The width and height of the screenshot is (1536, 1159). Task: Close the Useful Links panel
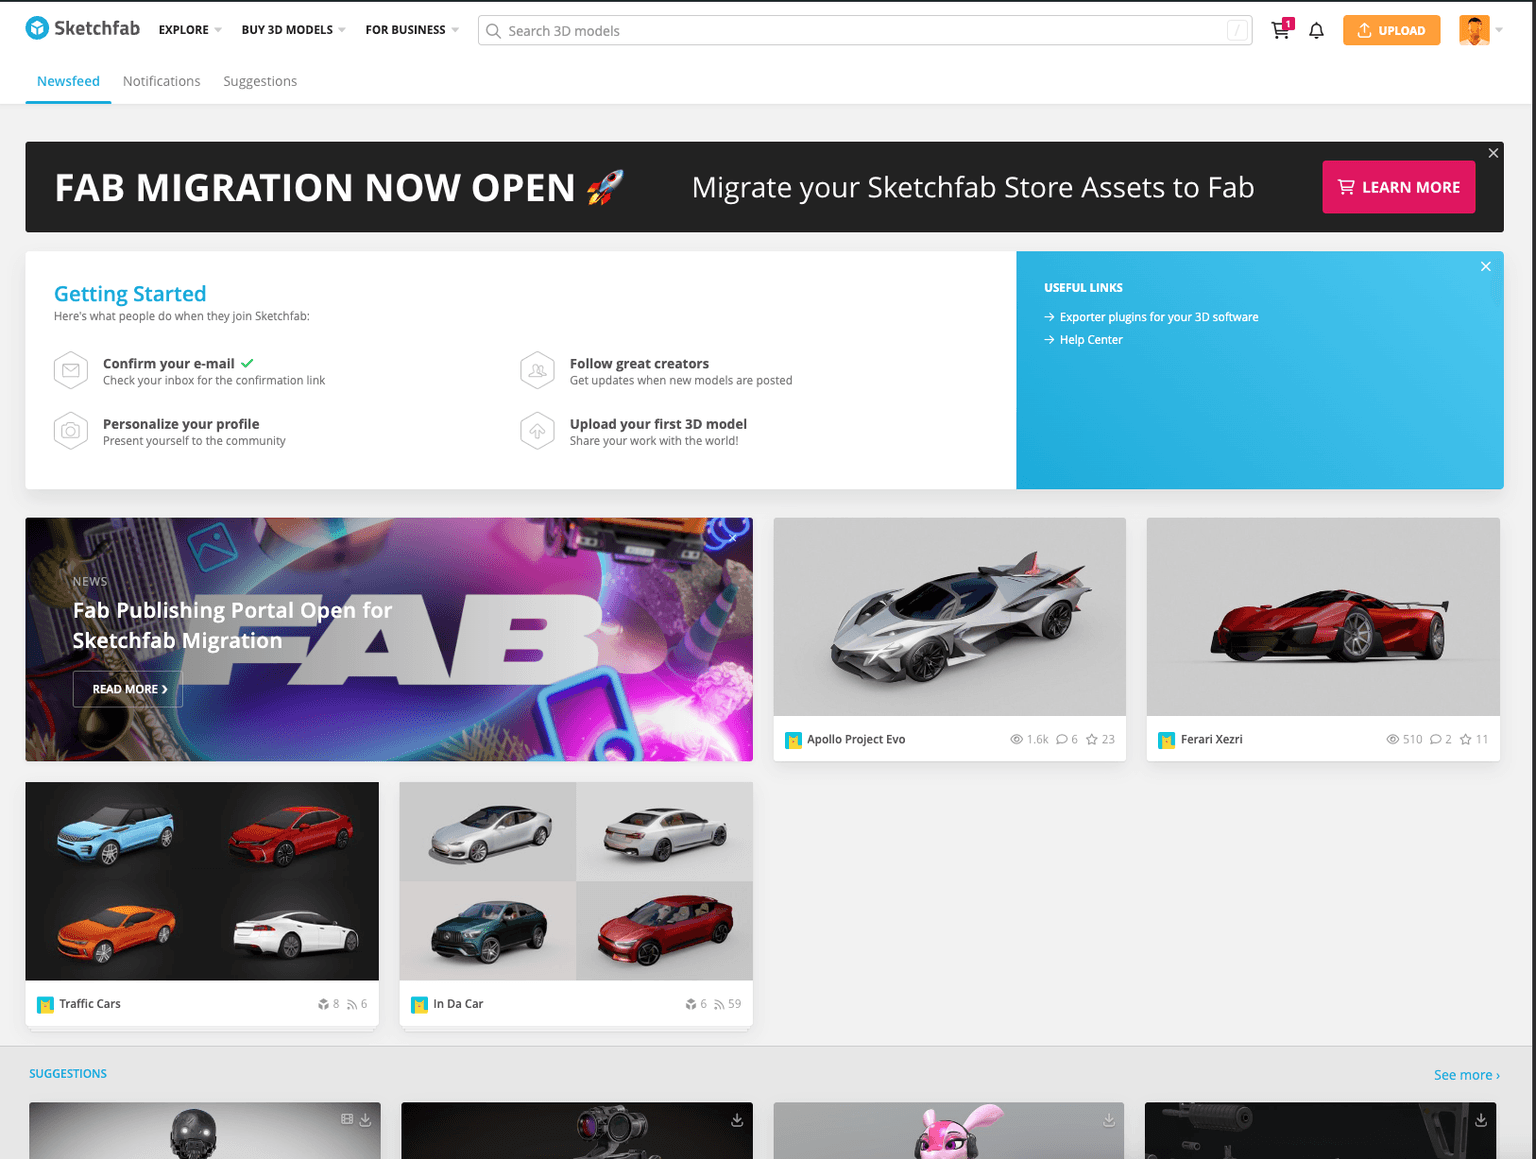(1485, 266)
